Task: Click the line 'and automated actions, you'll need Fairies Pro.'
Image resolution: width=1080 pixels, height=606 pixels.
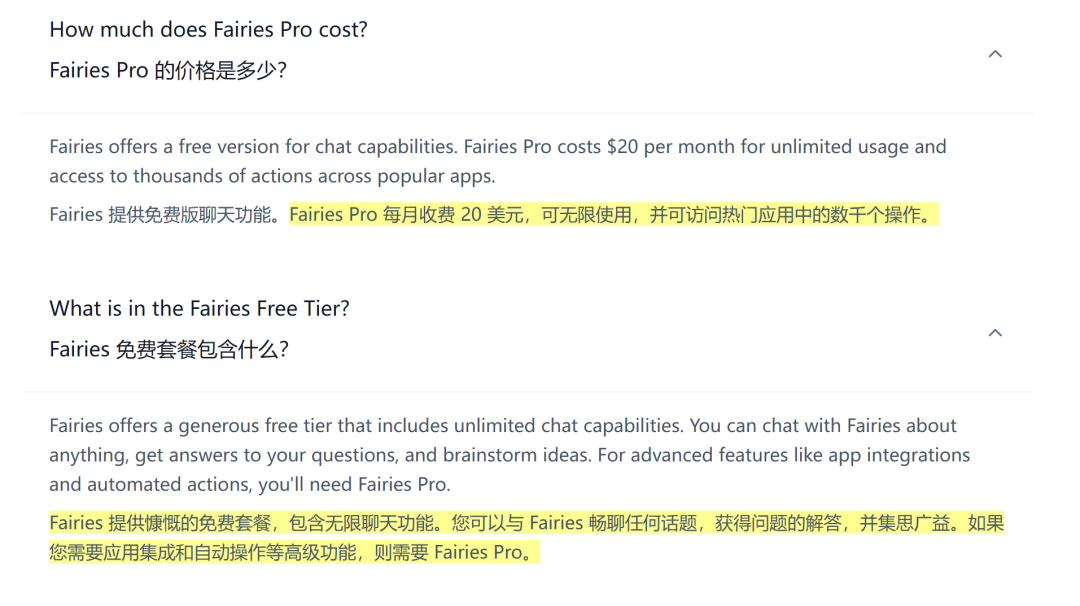Action: point(250,485)
